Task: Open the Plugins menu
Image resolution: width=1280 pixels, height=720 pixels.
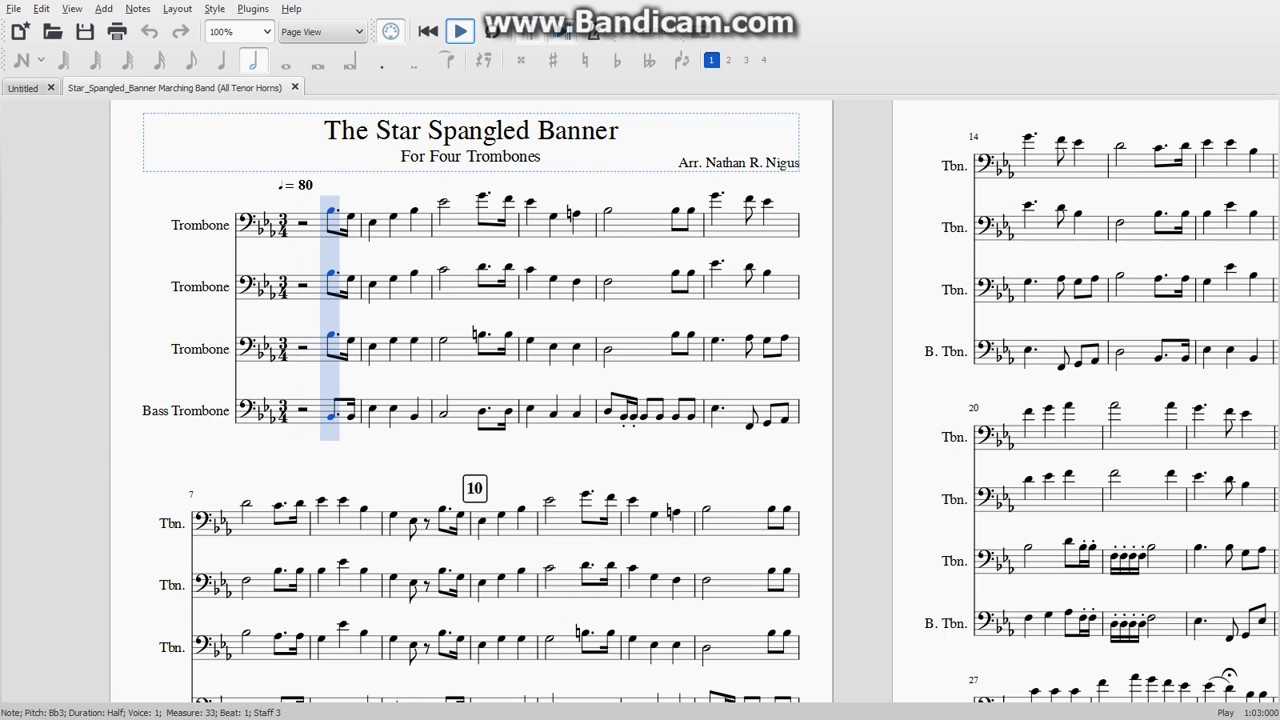Action: pos(253,9)
